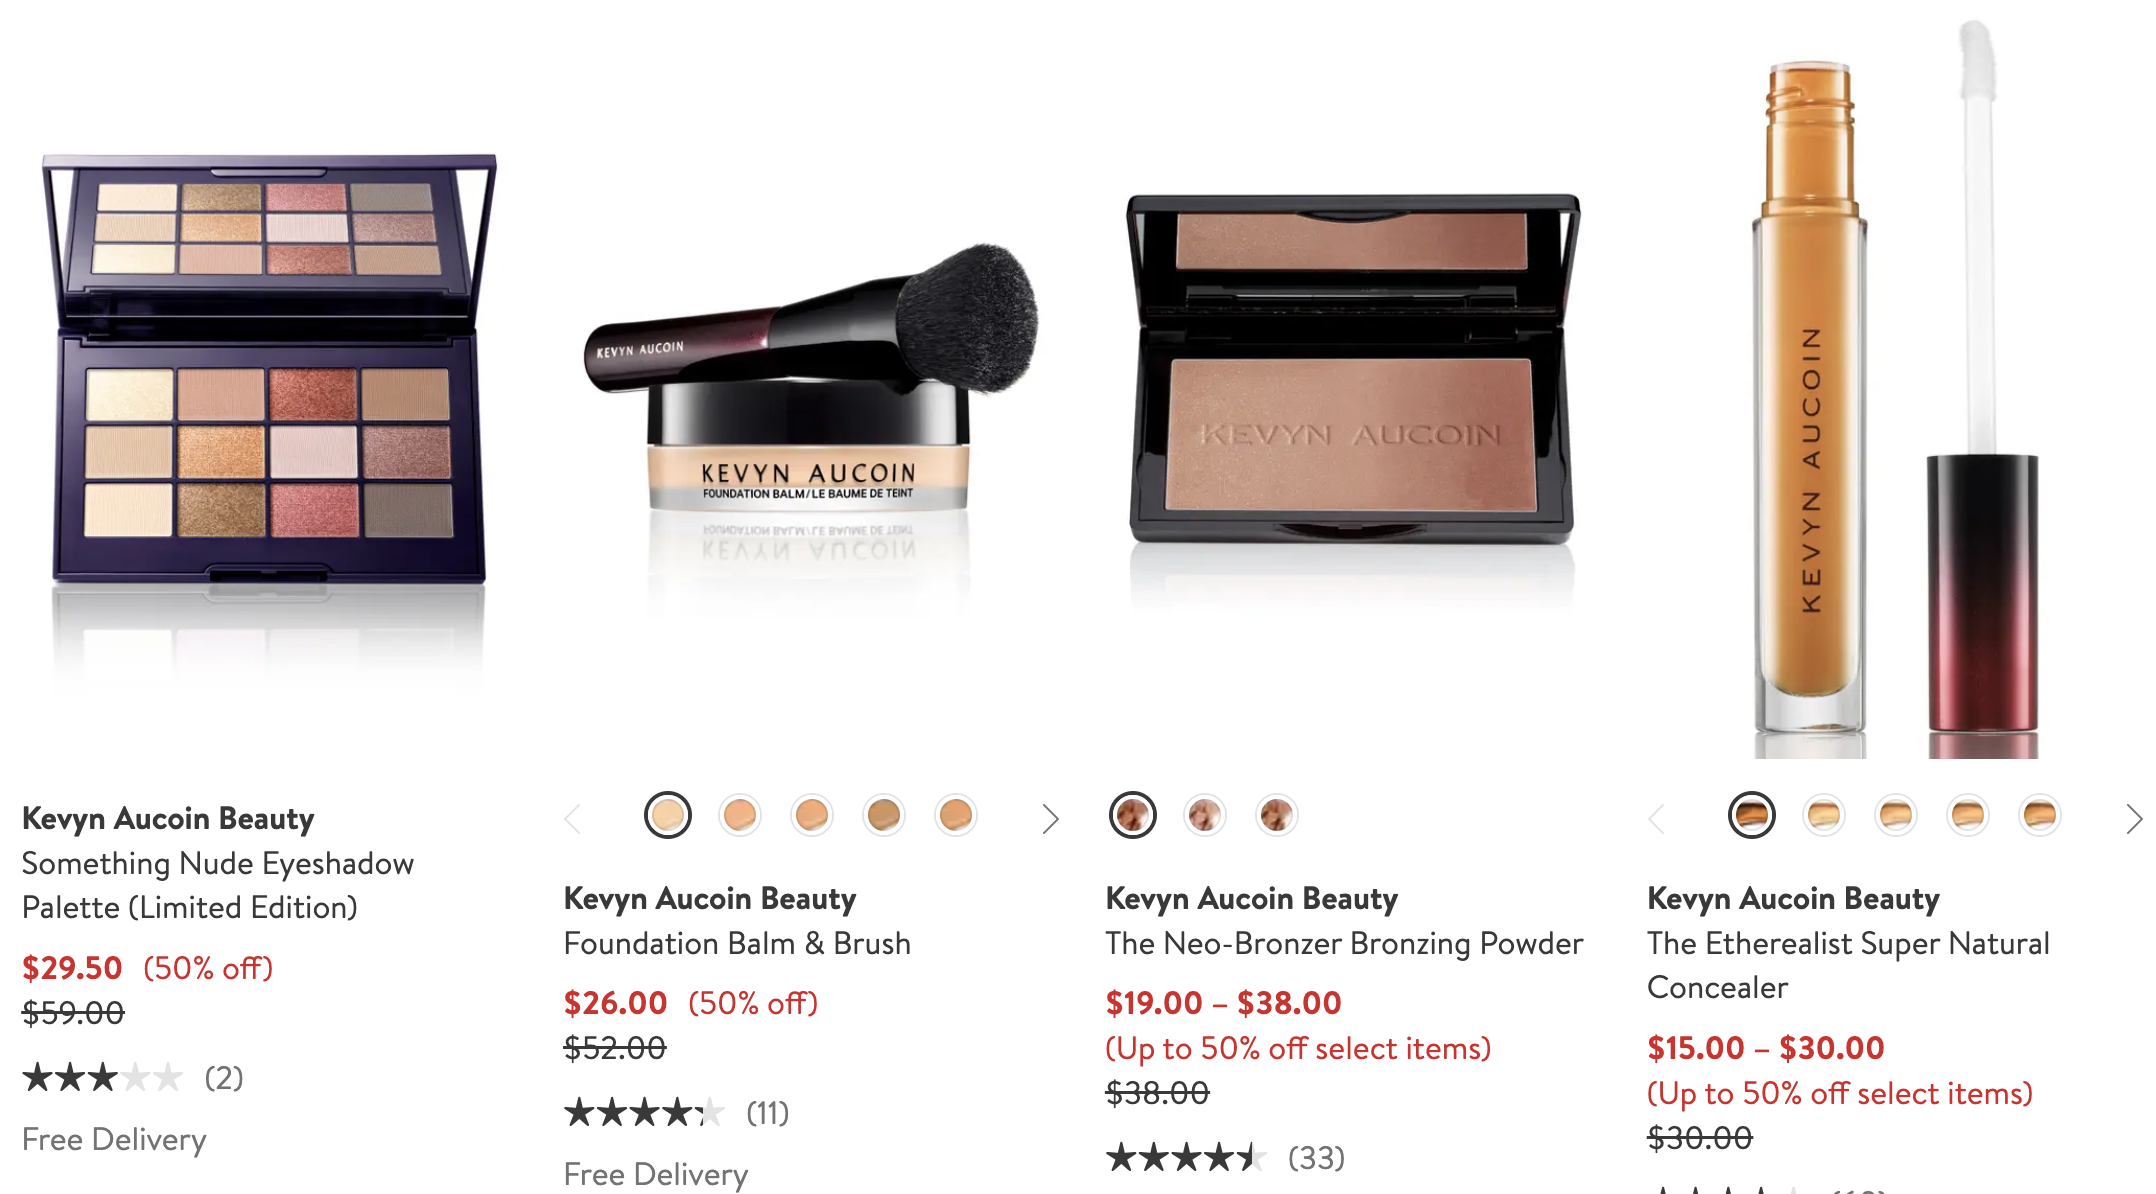View the 33 reviews for Neo-Bronzer
The height and width of the screenshot is (1194, 2156).
[1316, 1158]
